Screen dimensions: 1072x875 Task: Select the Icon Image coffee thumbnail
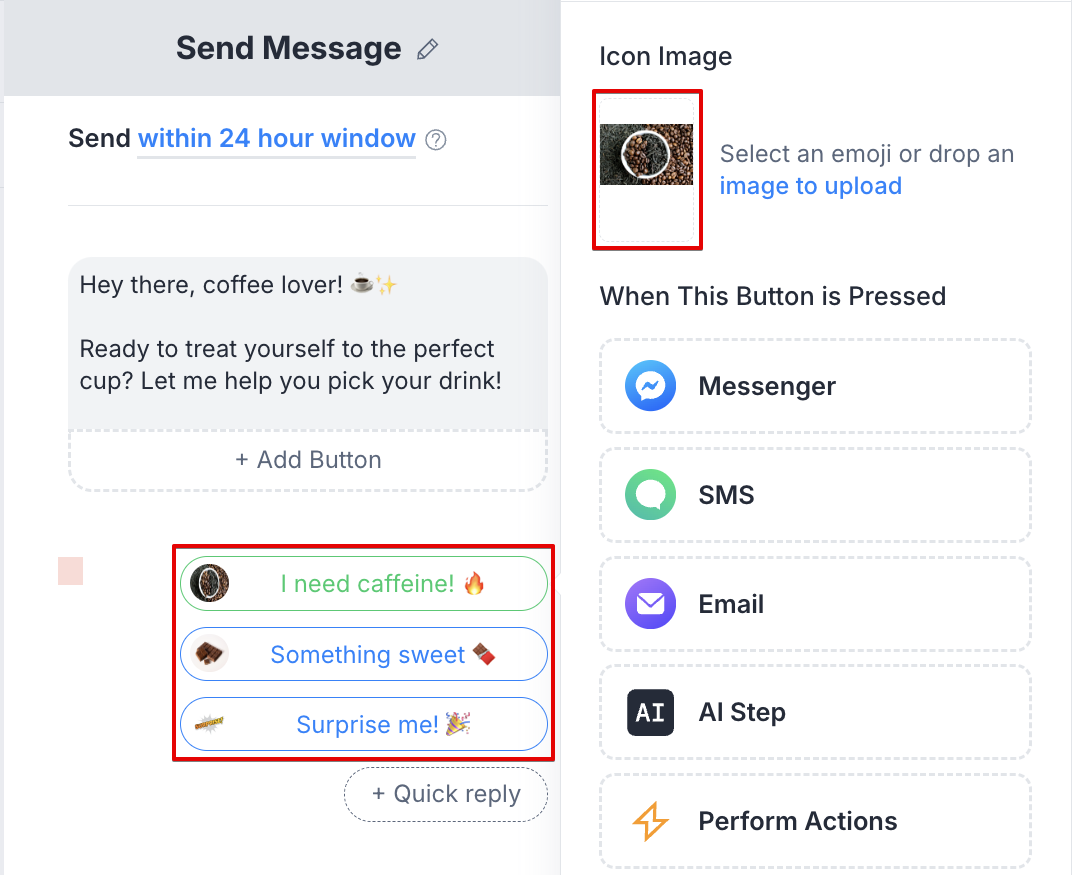(646, 155)
